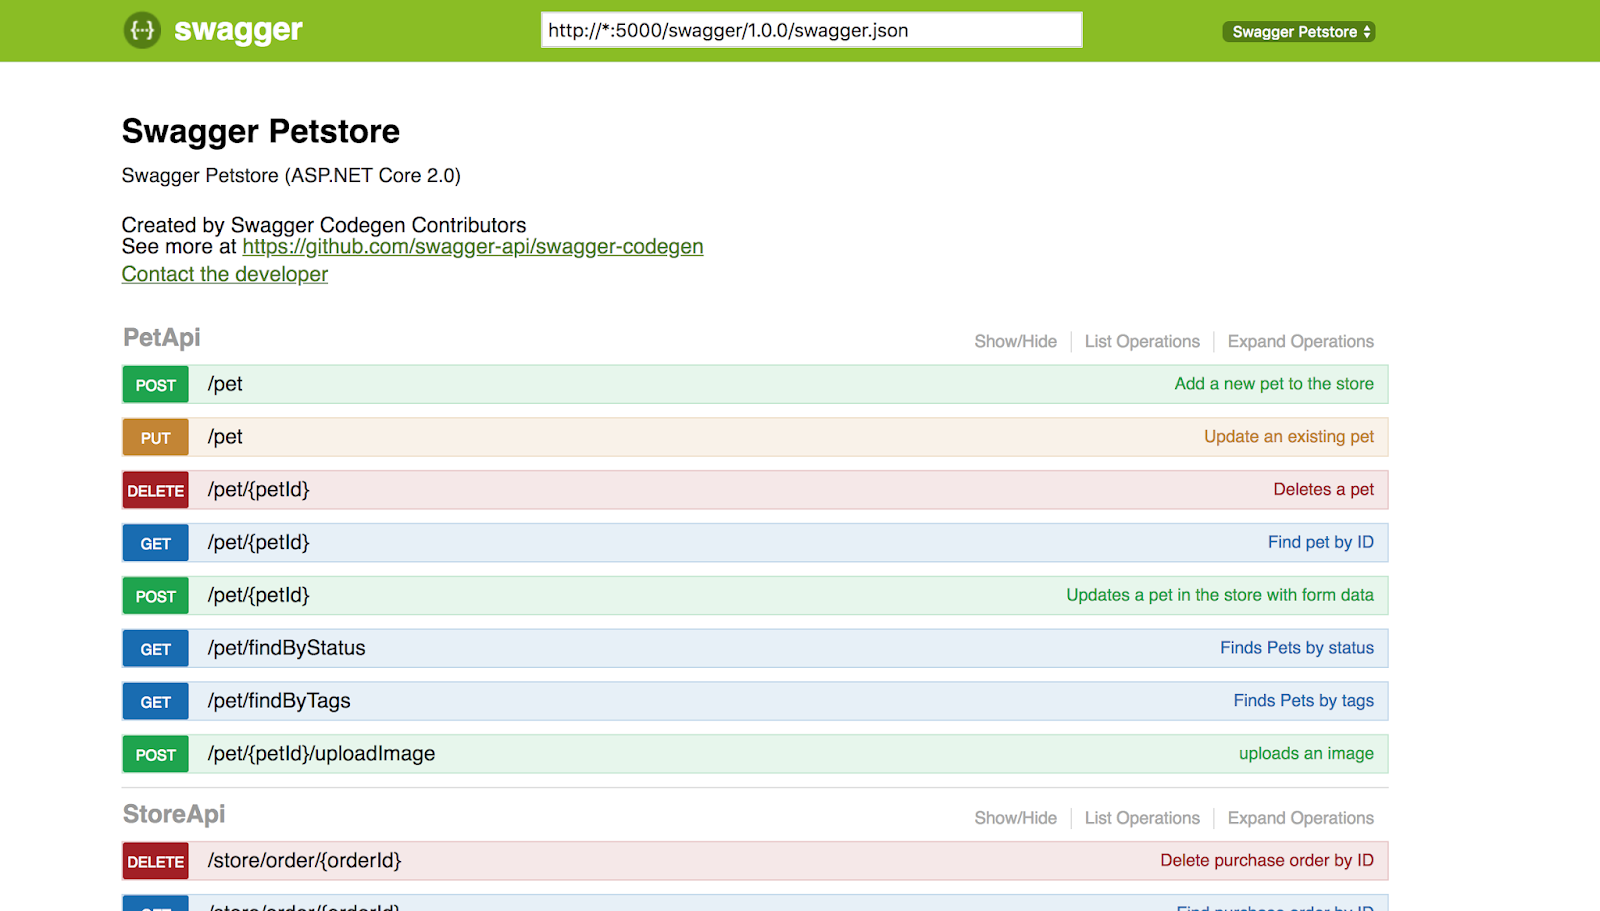Image resolution: width=1600 pixels, height=911 pixels.
Task: Open the /pet path in the PUT row
Action: point(225,438)
